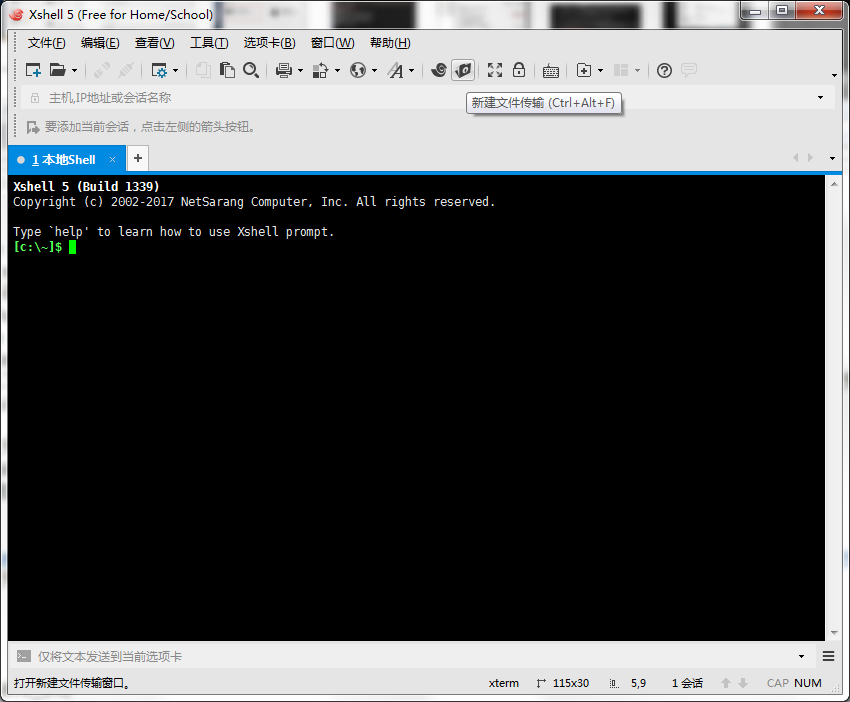Click the grayed Disconnect plug icon
The image size is (850, 702).
[126, 70]
